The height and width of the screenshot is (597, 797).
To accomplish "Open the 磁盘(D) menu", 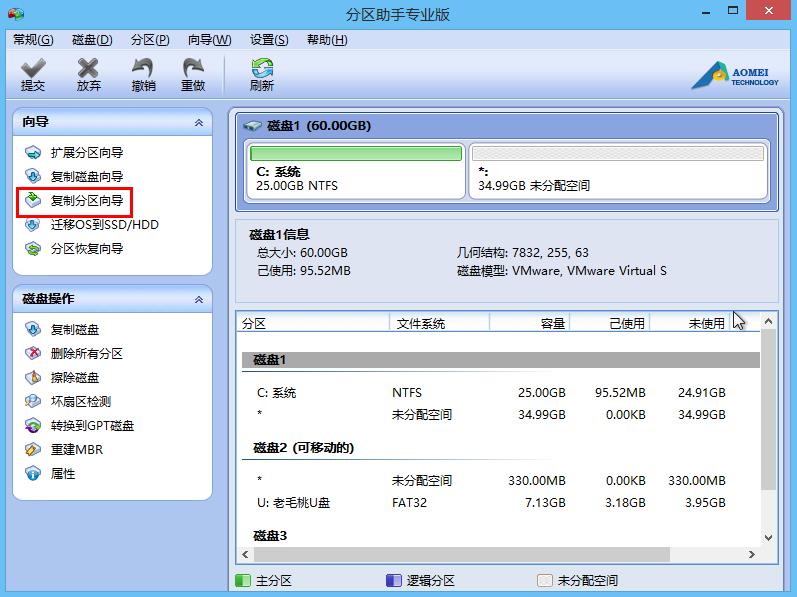I will click(92, 40).
